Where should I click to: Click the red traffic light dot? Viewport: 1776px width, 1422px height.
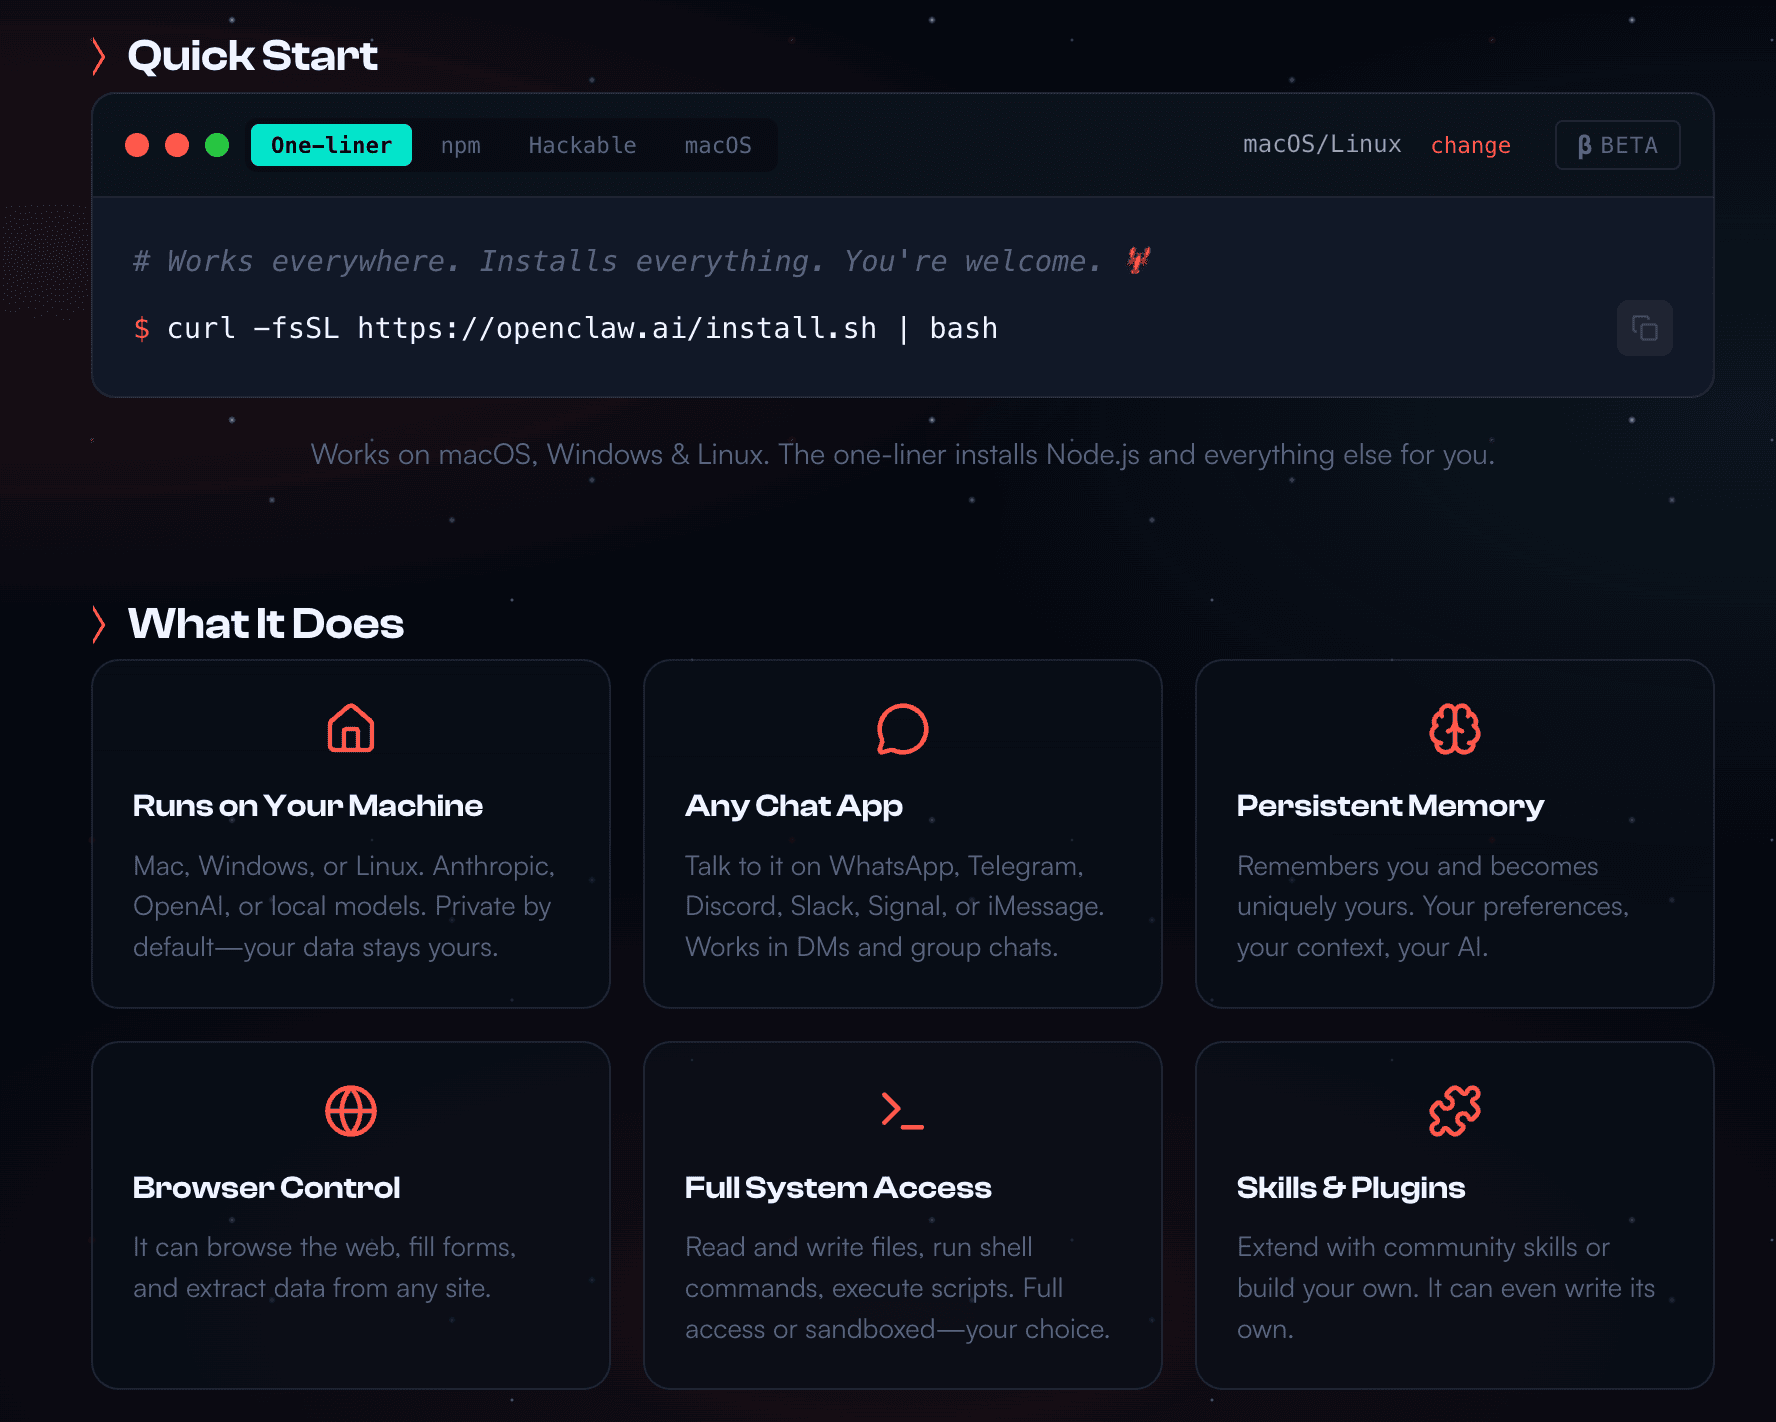[137, 146]
